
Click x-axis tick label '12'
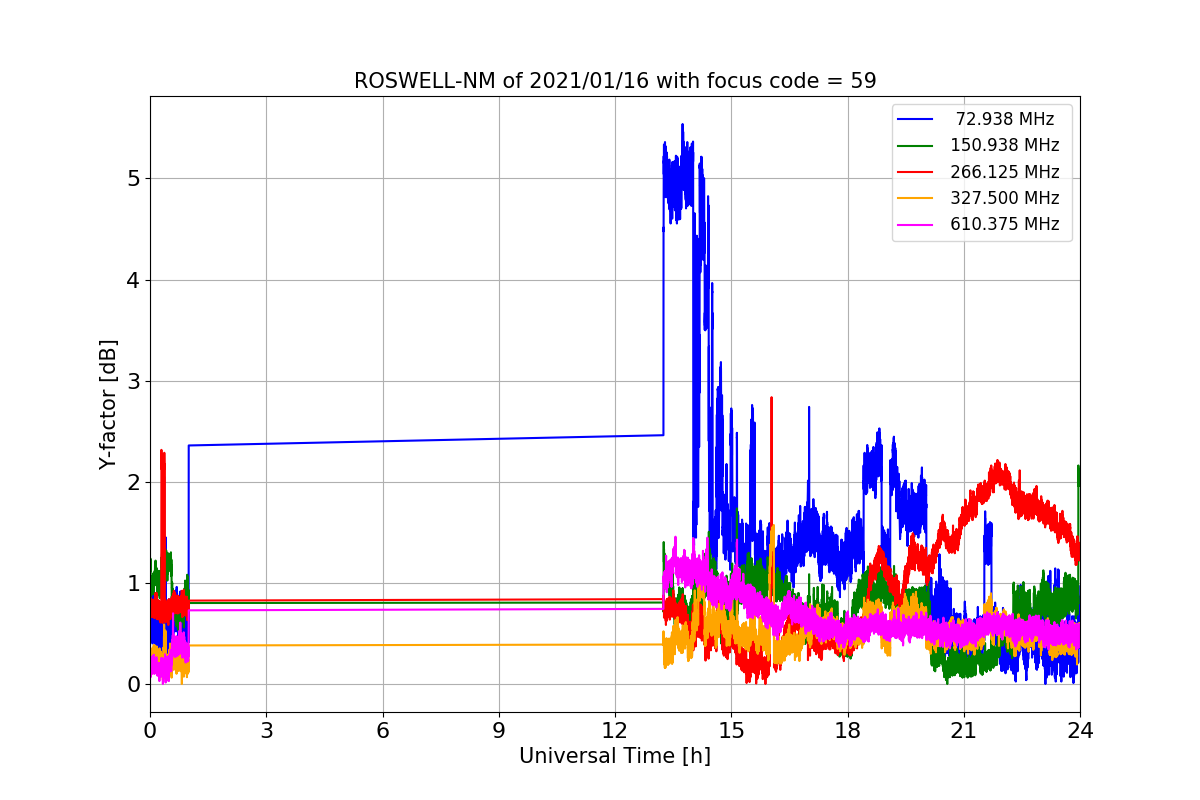[x=615, y=730]
